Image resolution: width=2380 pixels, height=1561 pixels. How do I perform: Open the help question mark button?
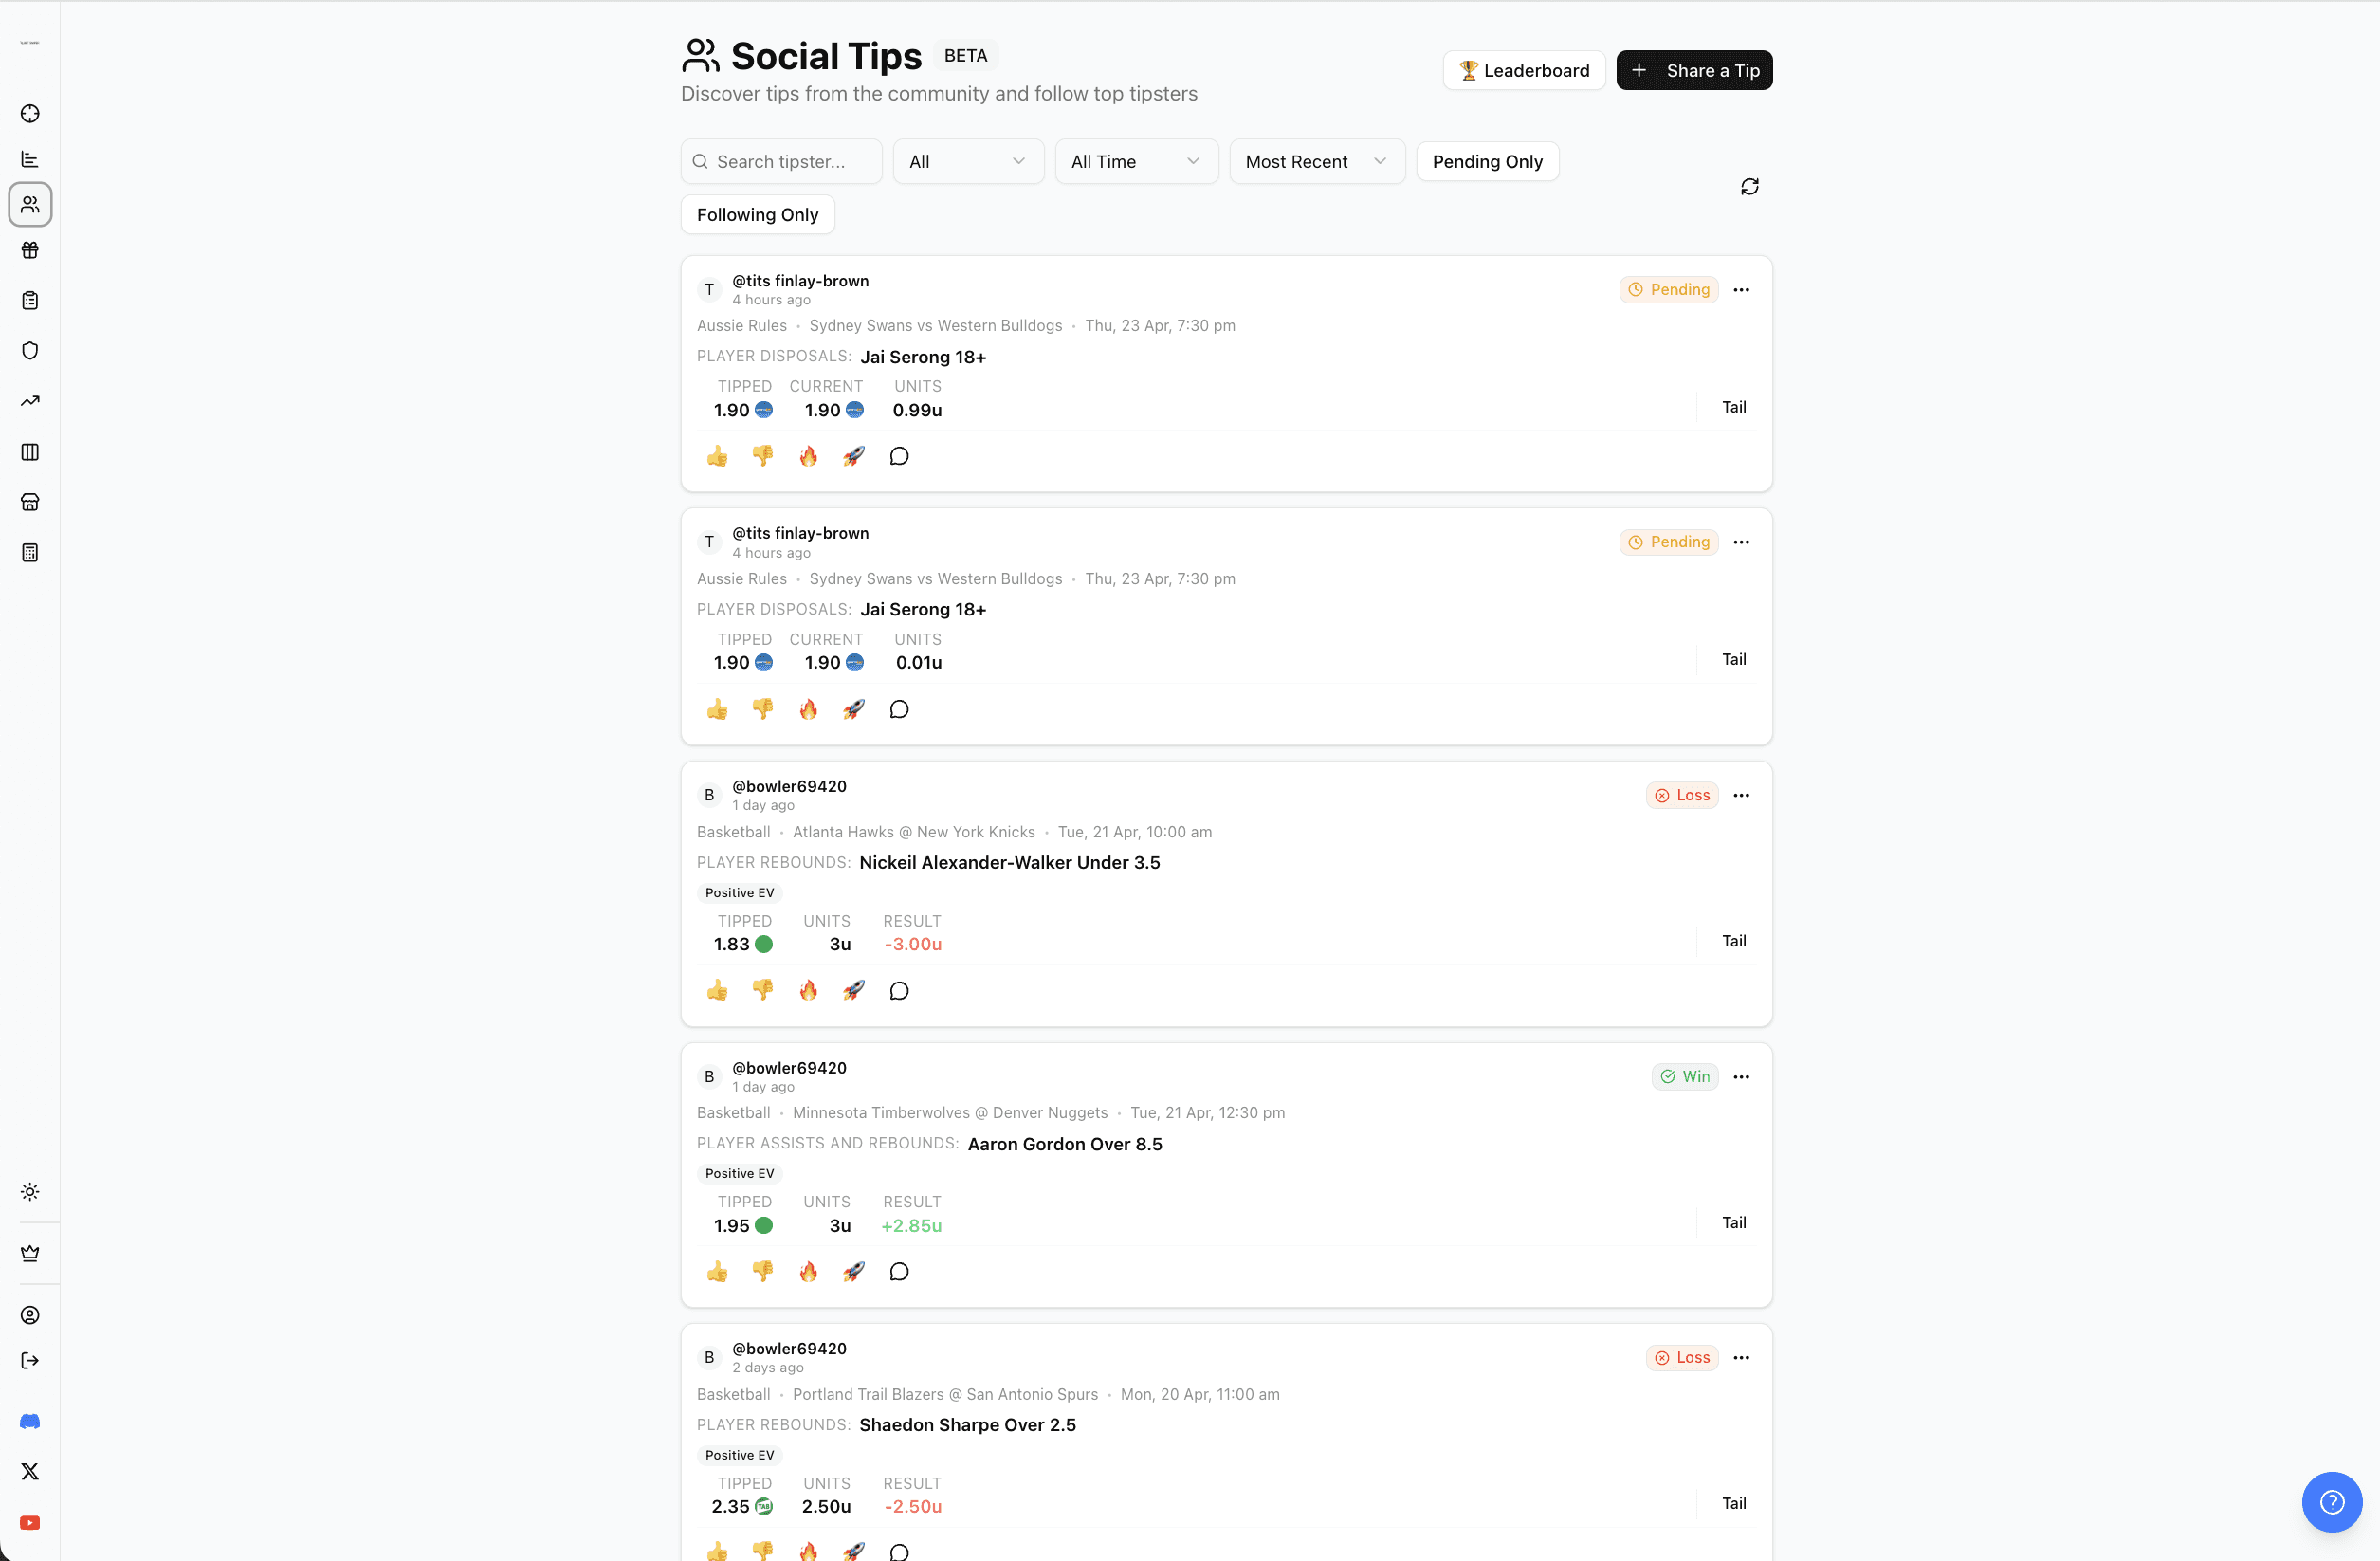click(2331, 1501)
